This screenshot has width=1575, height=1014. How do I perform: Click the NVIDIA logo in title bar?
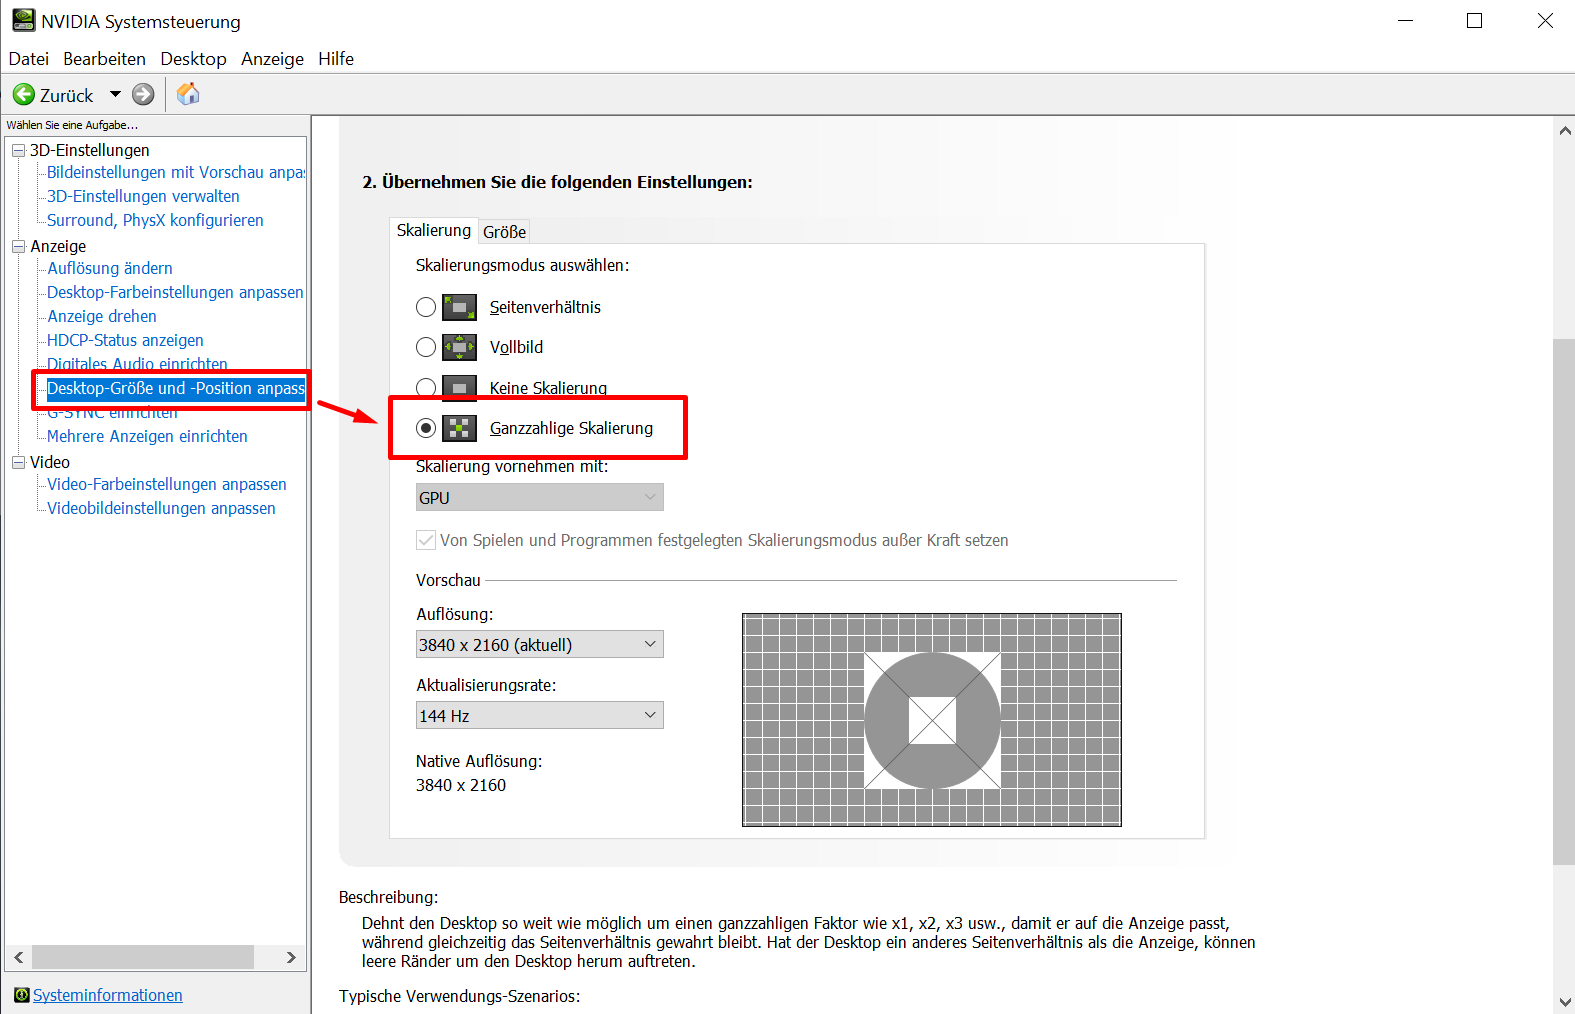coord(23,20)
